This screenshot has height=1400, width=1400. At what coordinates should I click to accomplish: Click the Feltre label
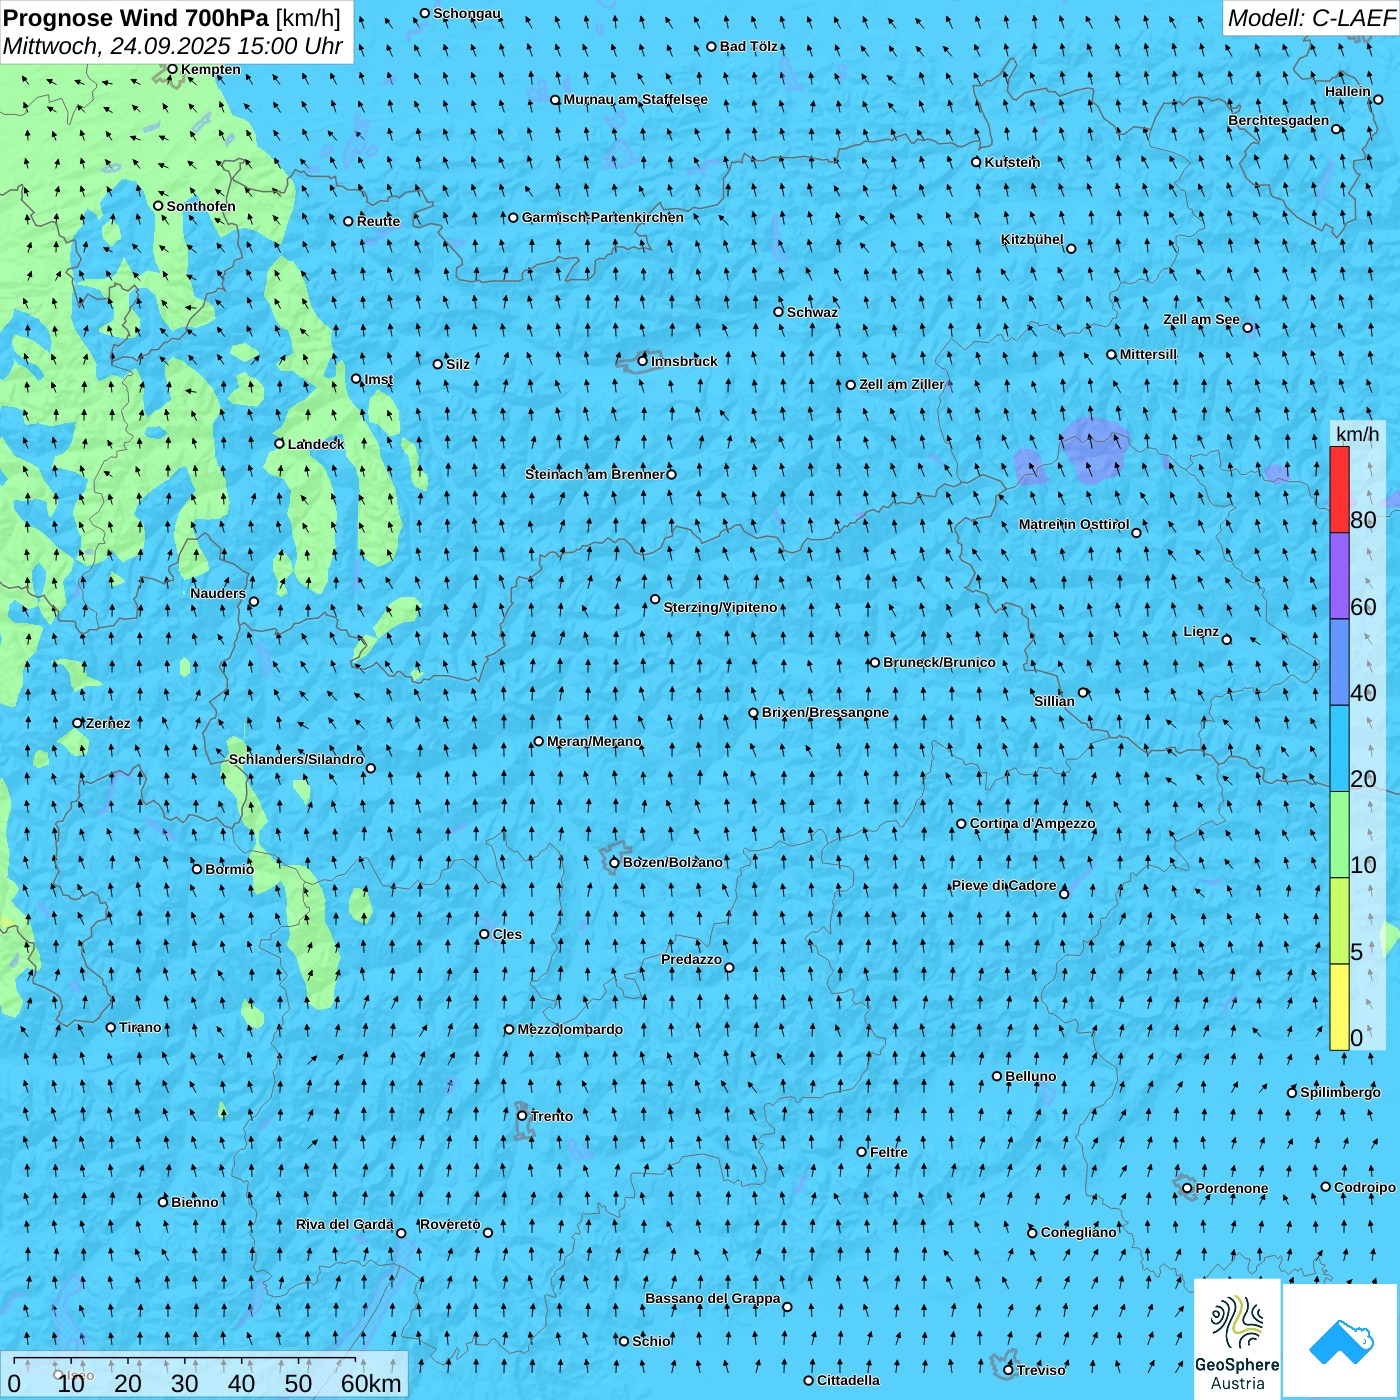click(889, 1152)
